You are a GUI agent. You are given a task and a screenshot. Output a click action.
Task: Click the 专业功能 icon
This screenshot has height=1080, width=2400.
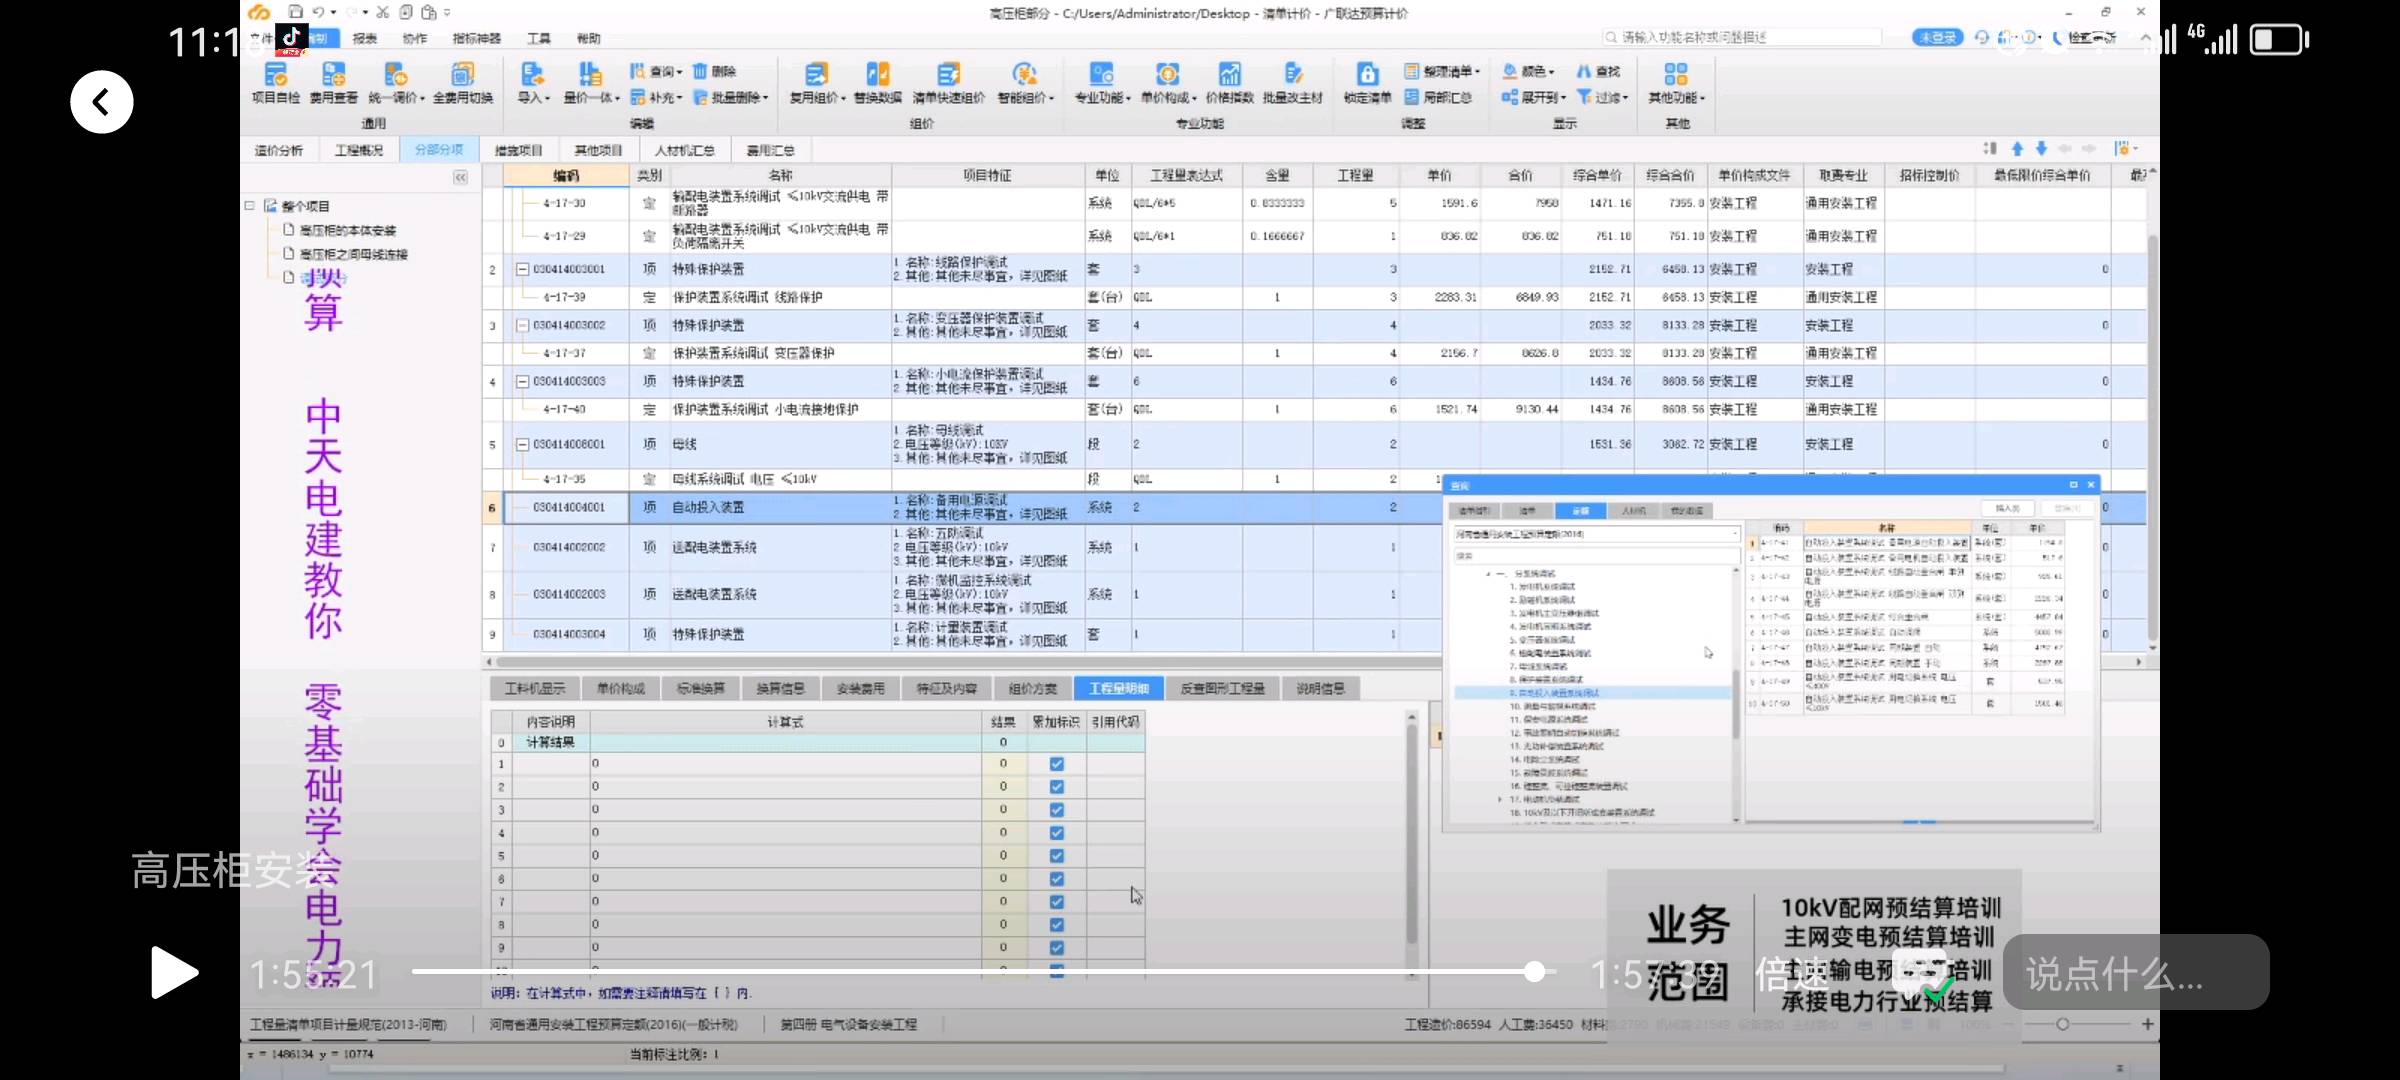tap(1102, 74)
